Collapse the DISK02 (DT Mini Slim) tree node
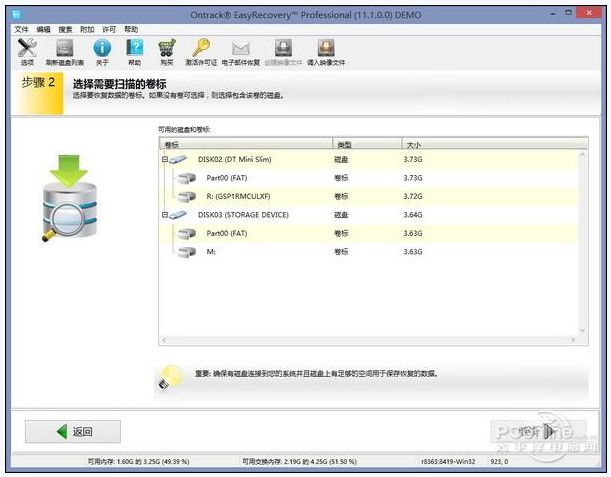The image size is (611, 477). [165, 159]
